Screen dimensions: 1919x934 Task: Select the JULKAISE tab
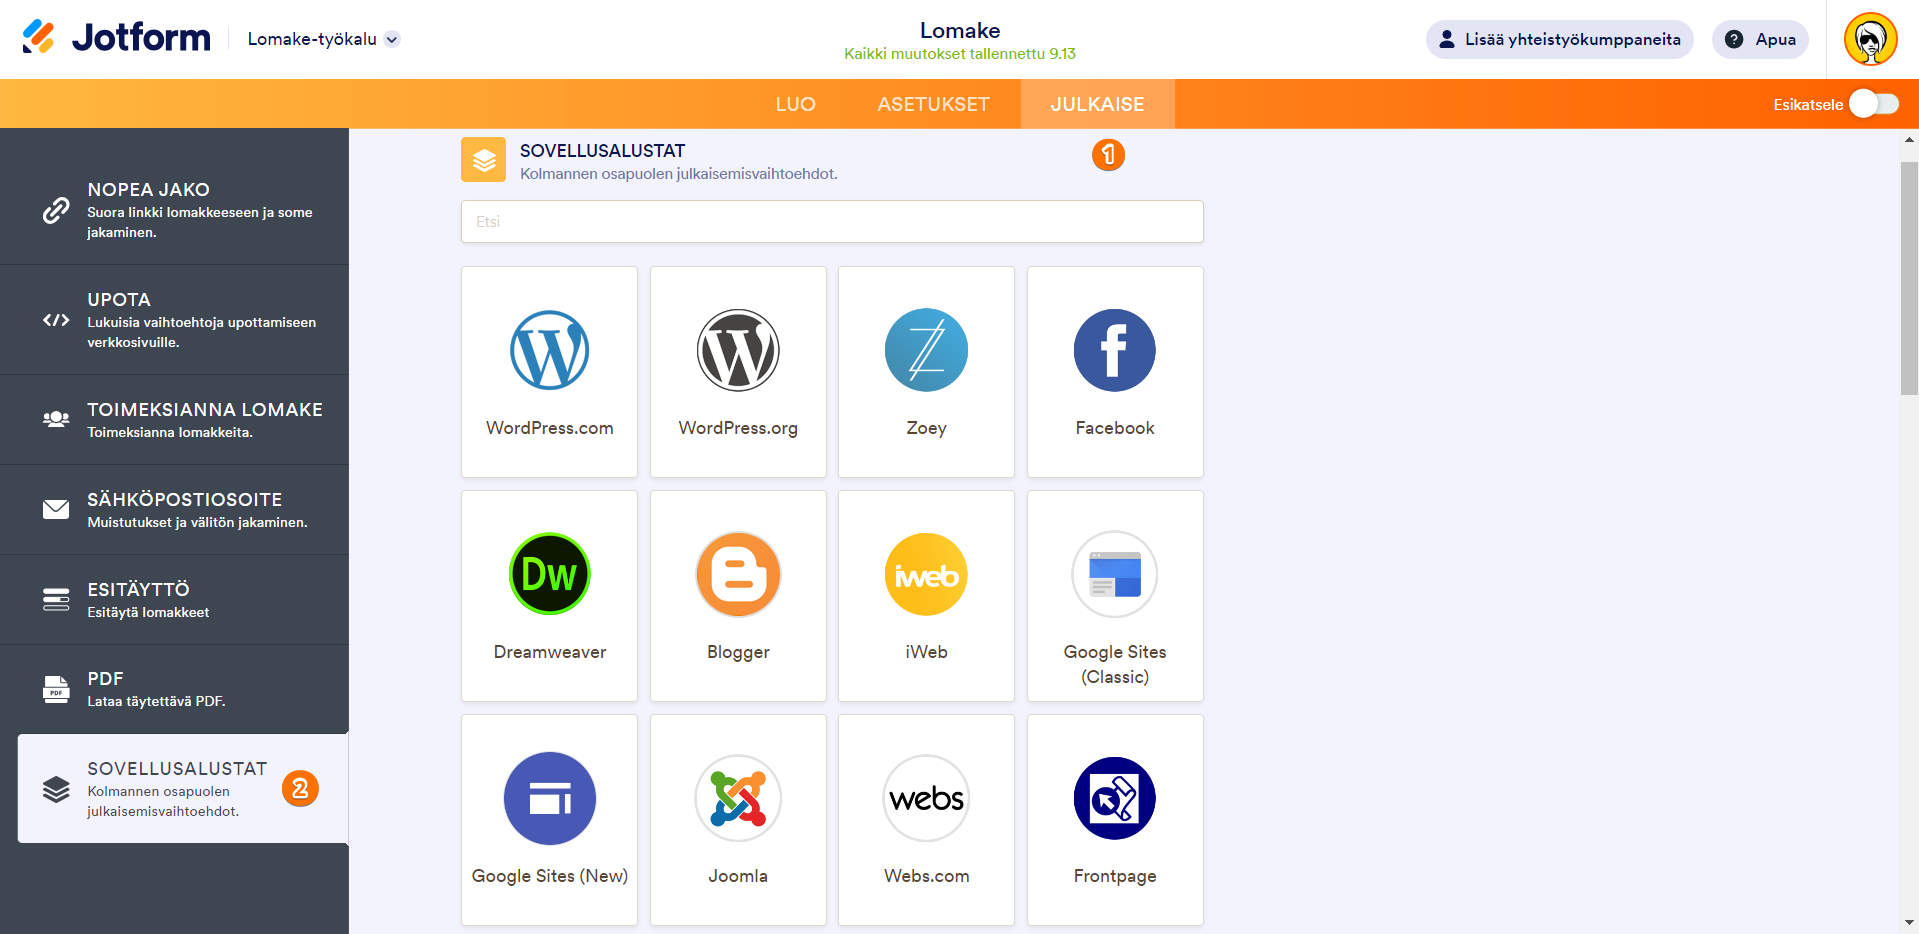click(x=1097, y=104)
